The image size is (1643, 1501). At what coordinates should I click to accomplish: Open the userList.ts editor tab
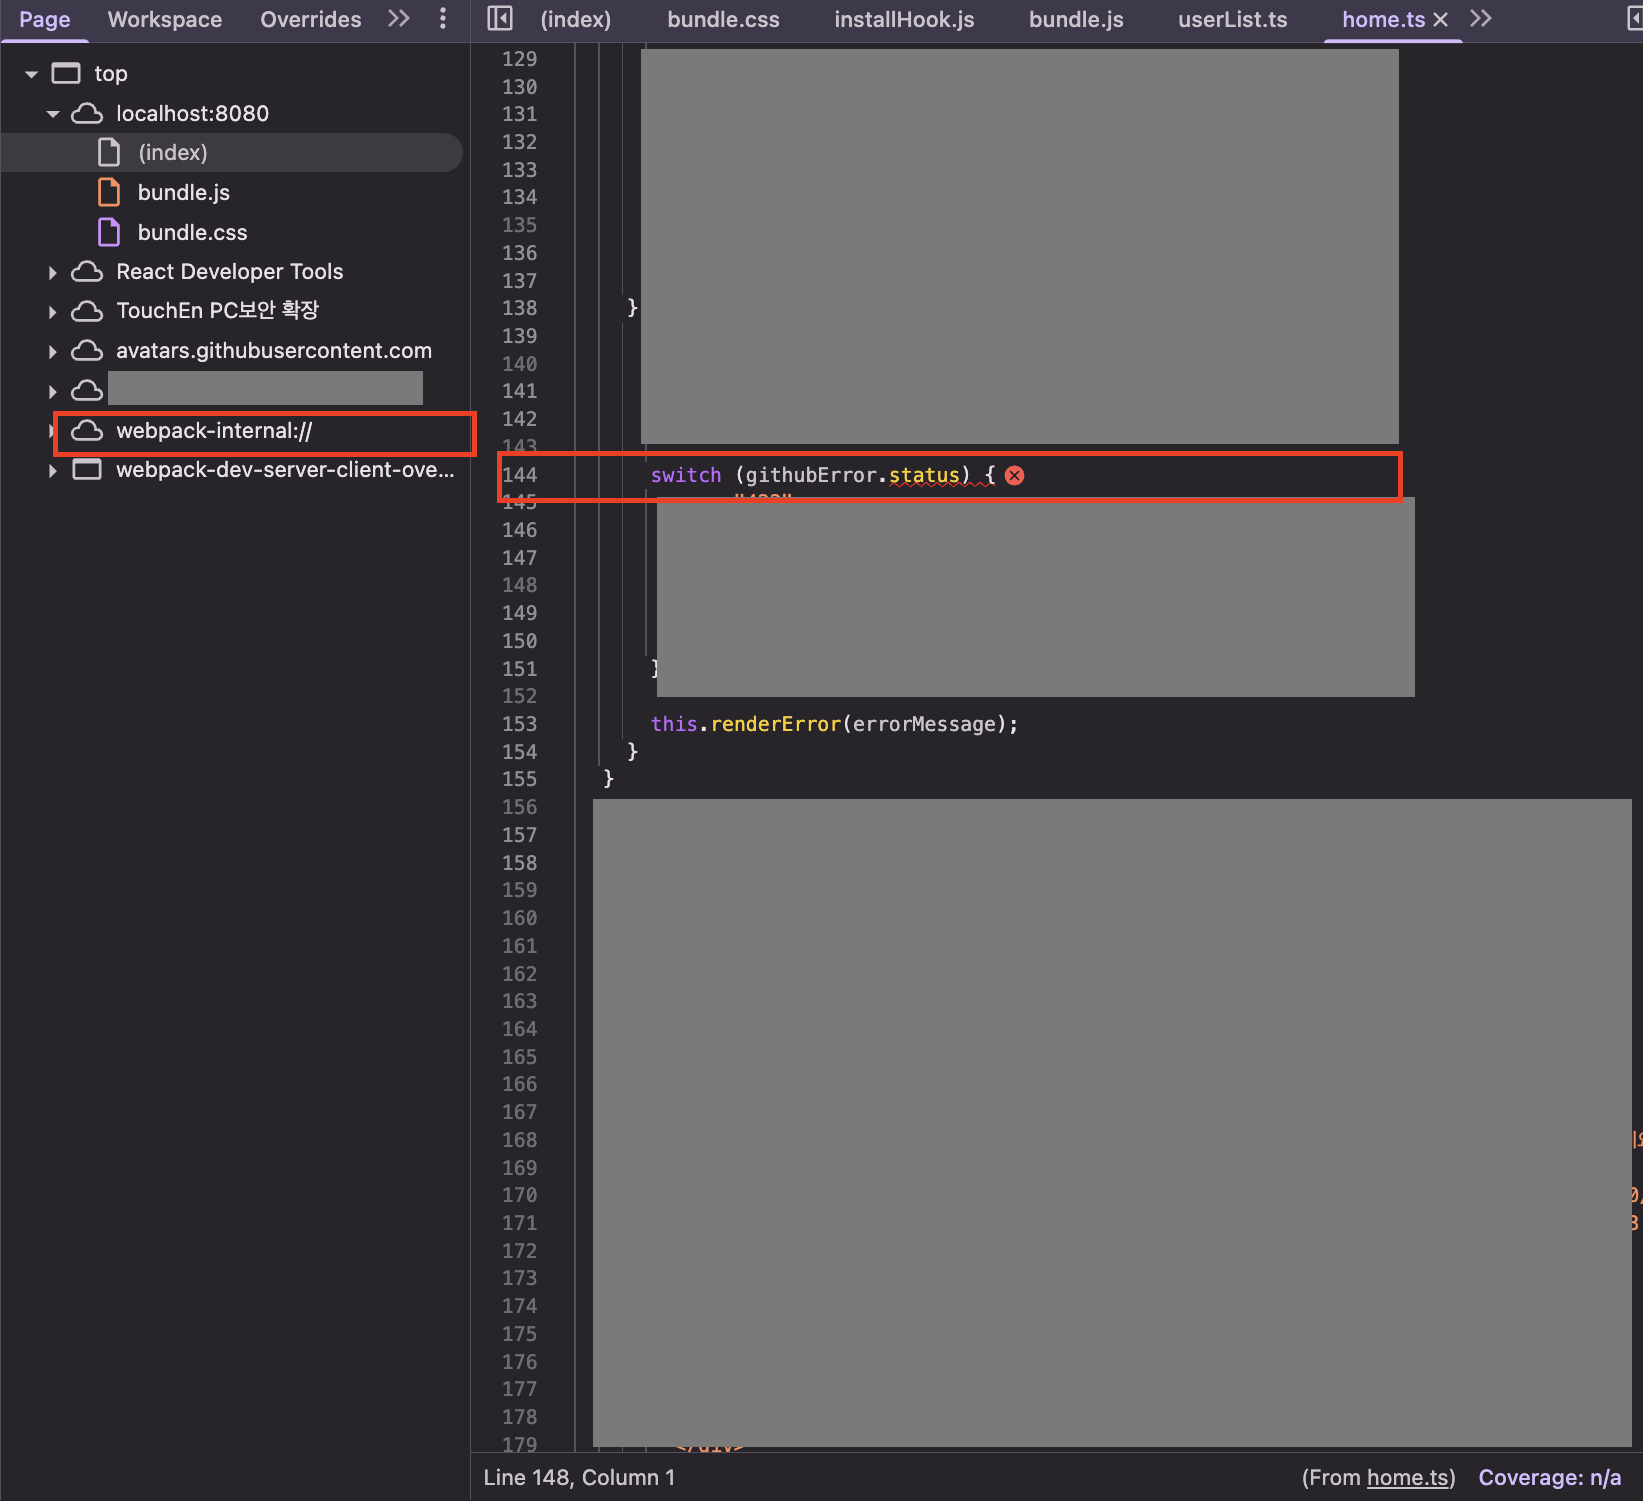coord(1232,20)
